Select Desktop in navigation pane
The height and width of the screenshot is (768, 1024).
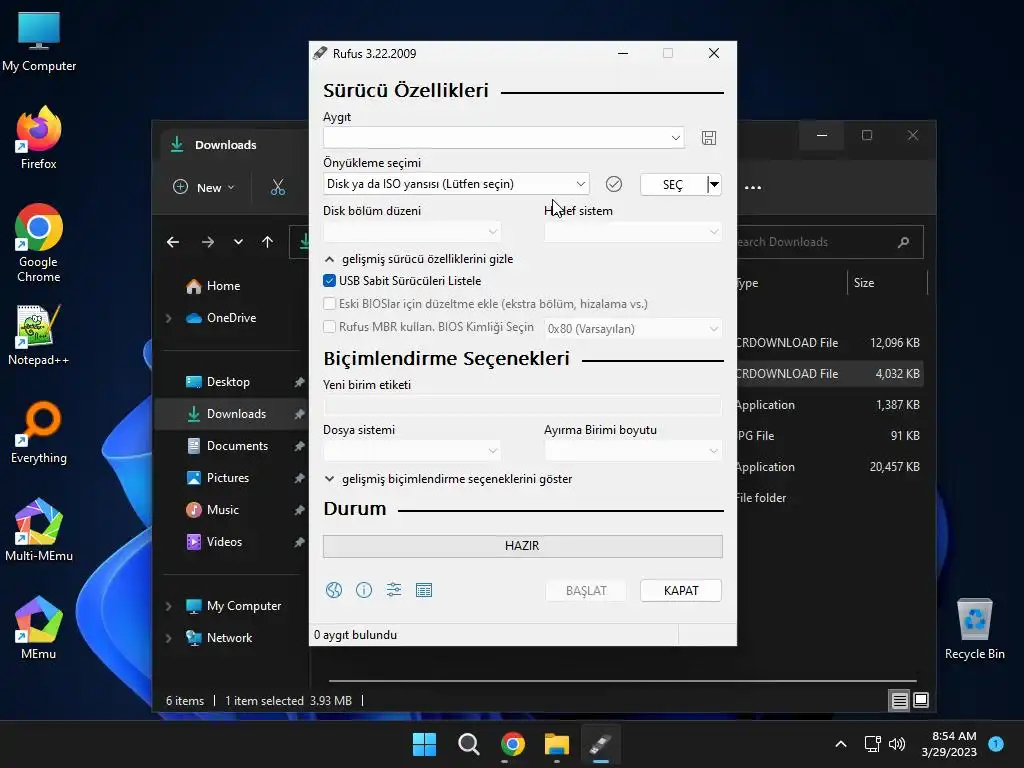[x=228, y=382]
